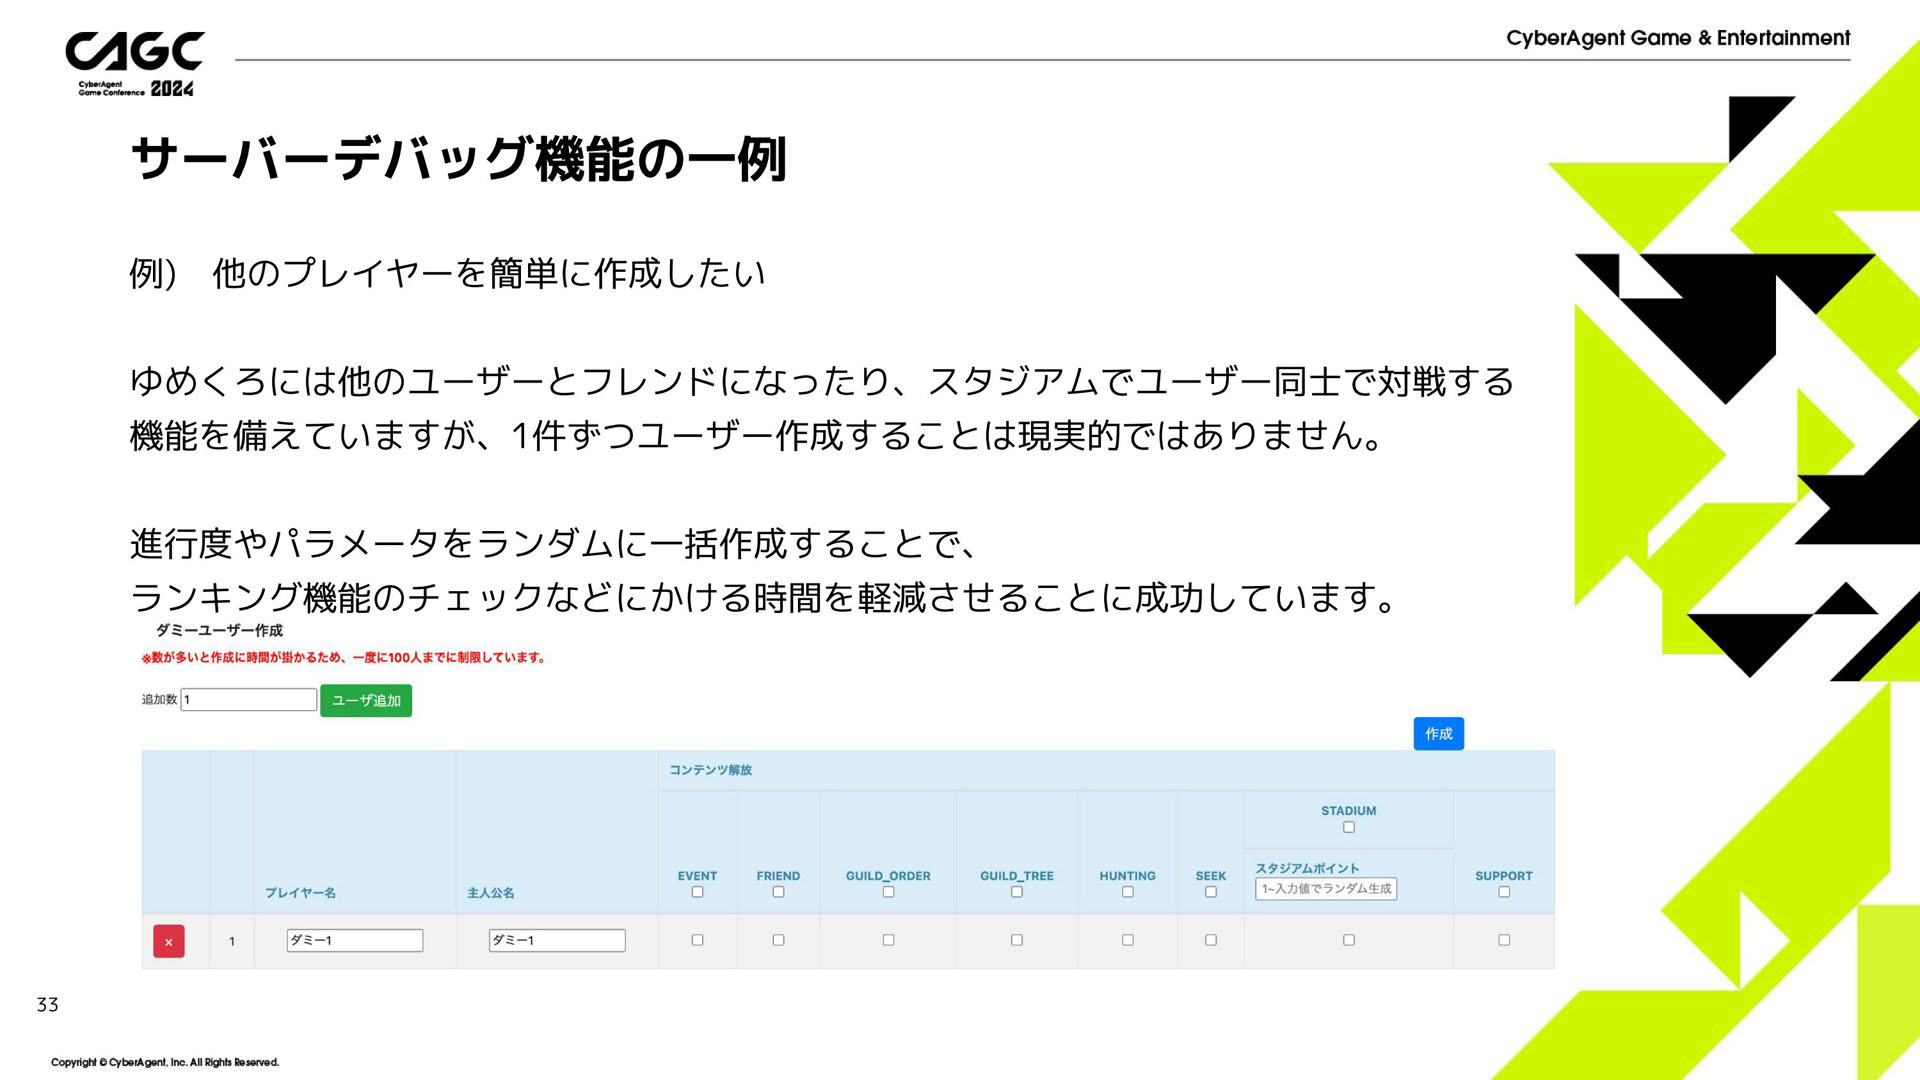The image size is (1920, 1080).
Task: Click the blue 作成 button
Action: [1438, 733]
